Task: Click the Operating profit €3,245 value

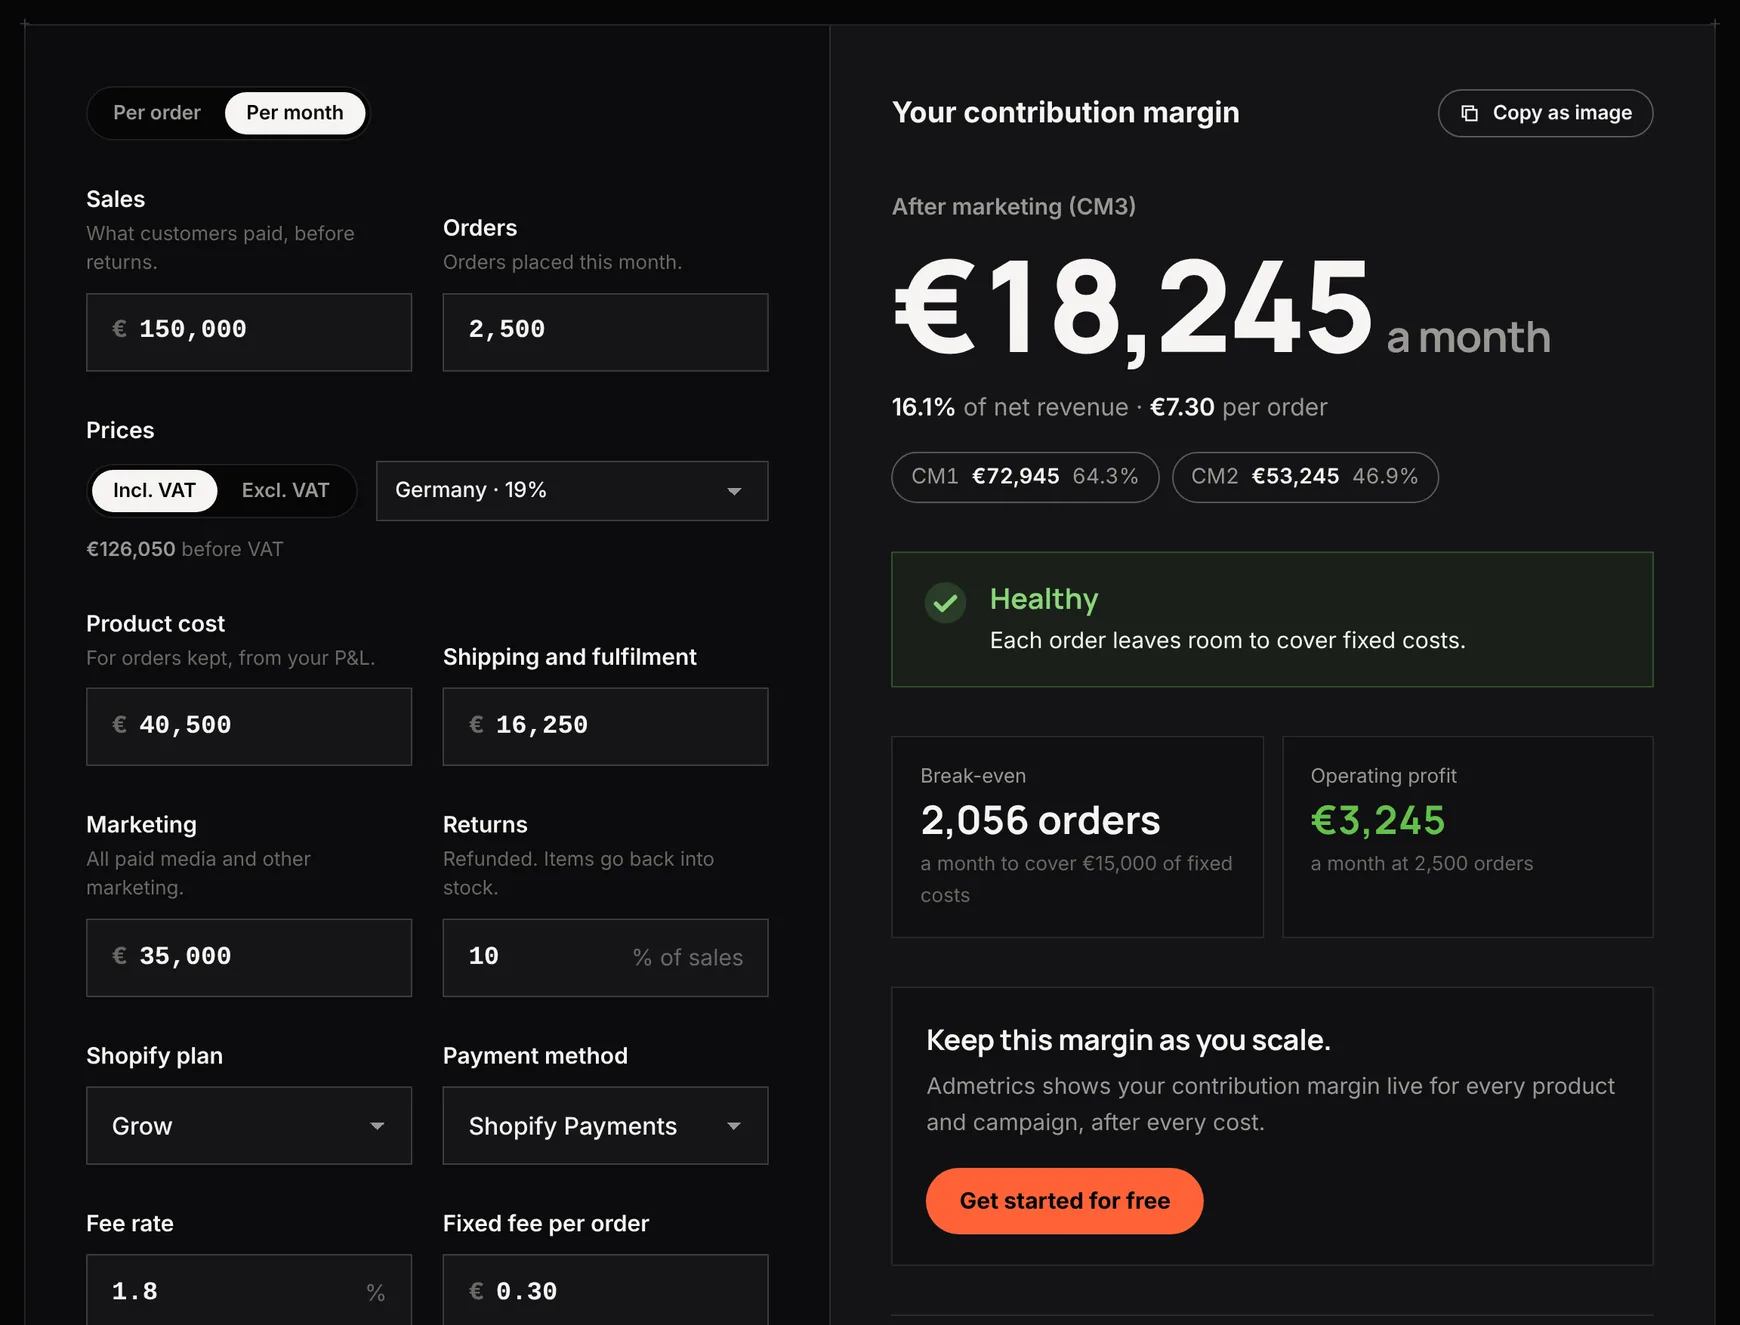Action: [1378, 821]
